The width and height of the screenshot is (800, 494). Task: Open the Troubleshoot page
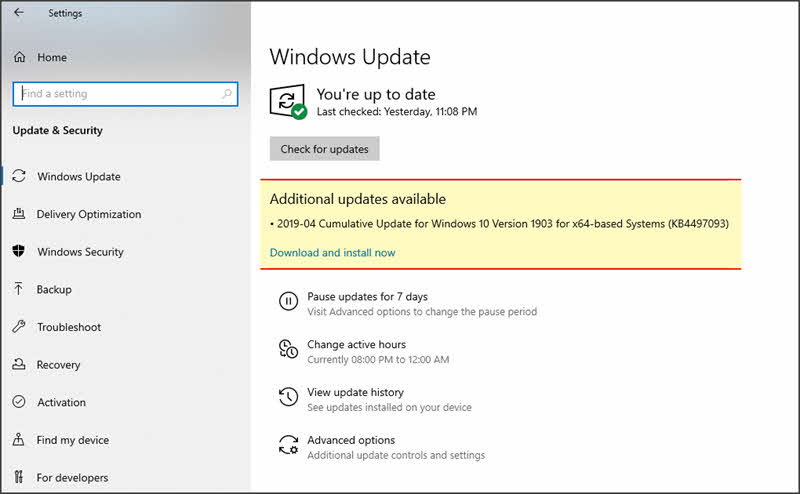tap(69, 327)
